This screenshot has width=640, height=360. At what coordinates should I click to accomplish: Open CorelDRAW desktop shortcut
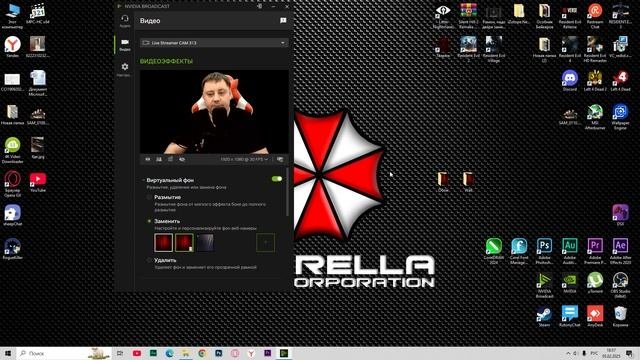[493, 251]
